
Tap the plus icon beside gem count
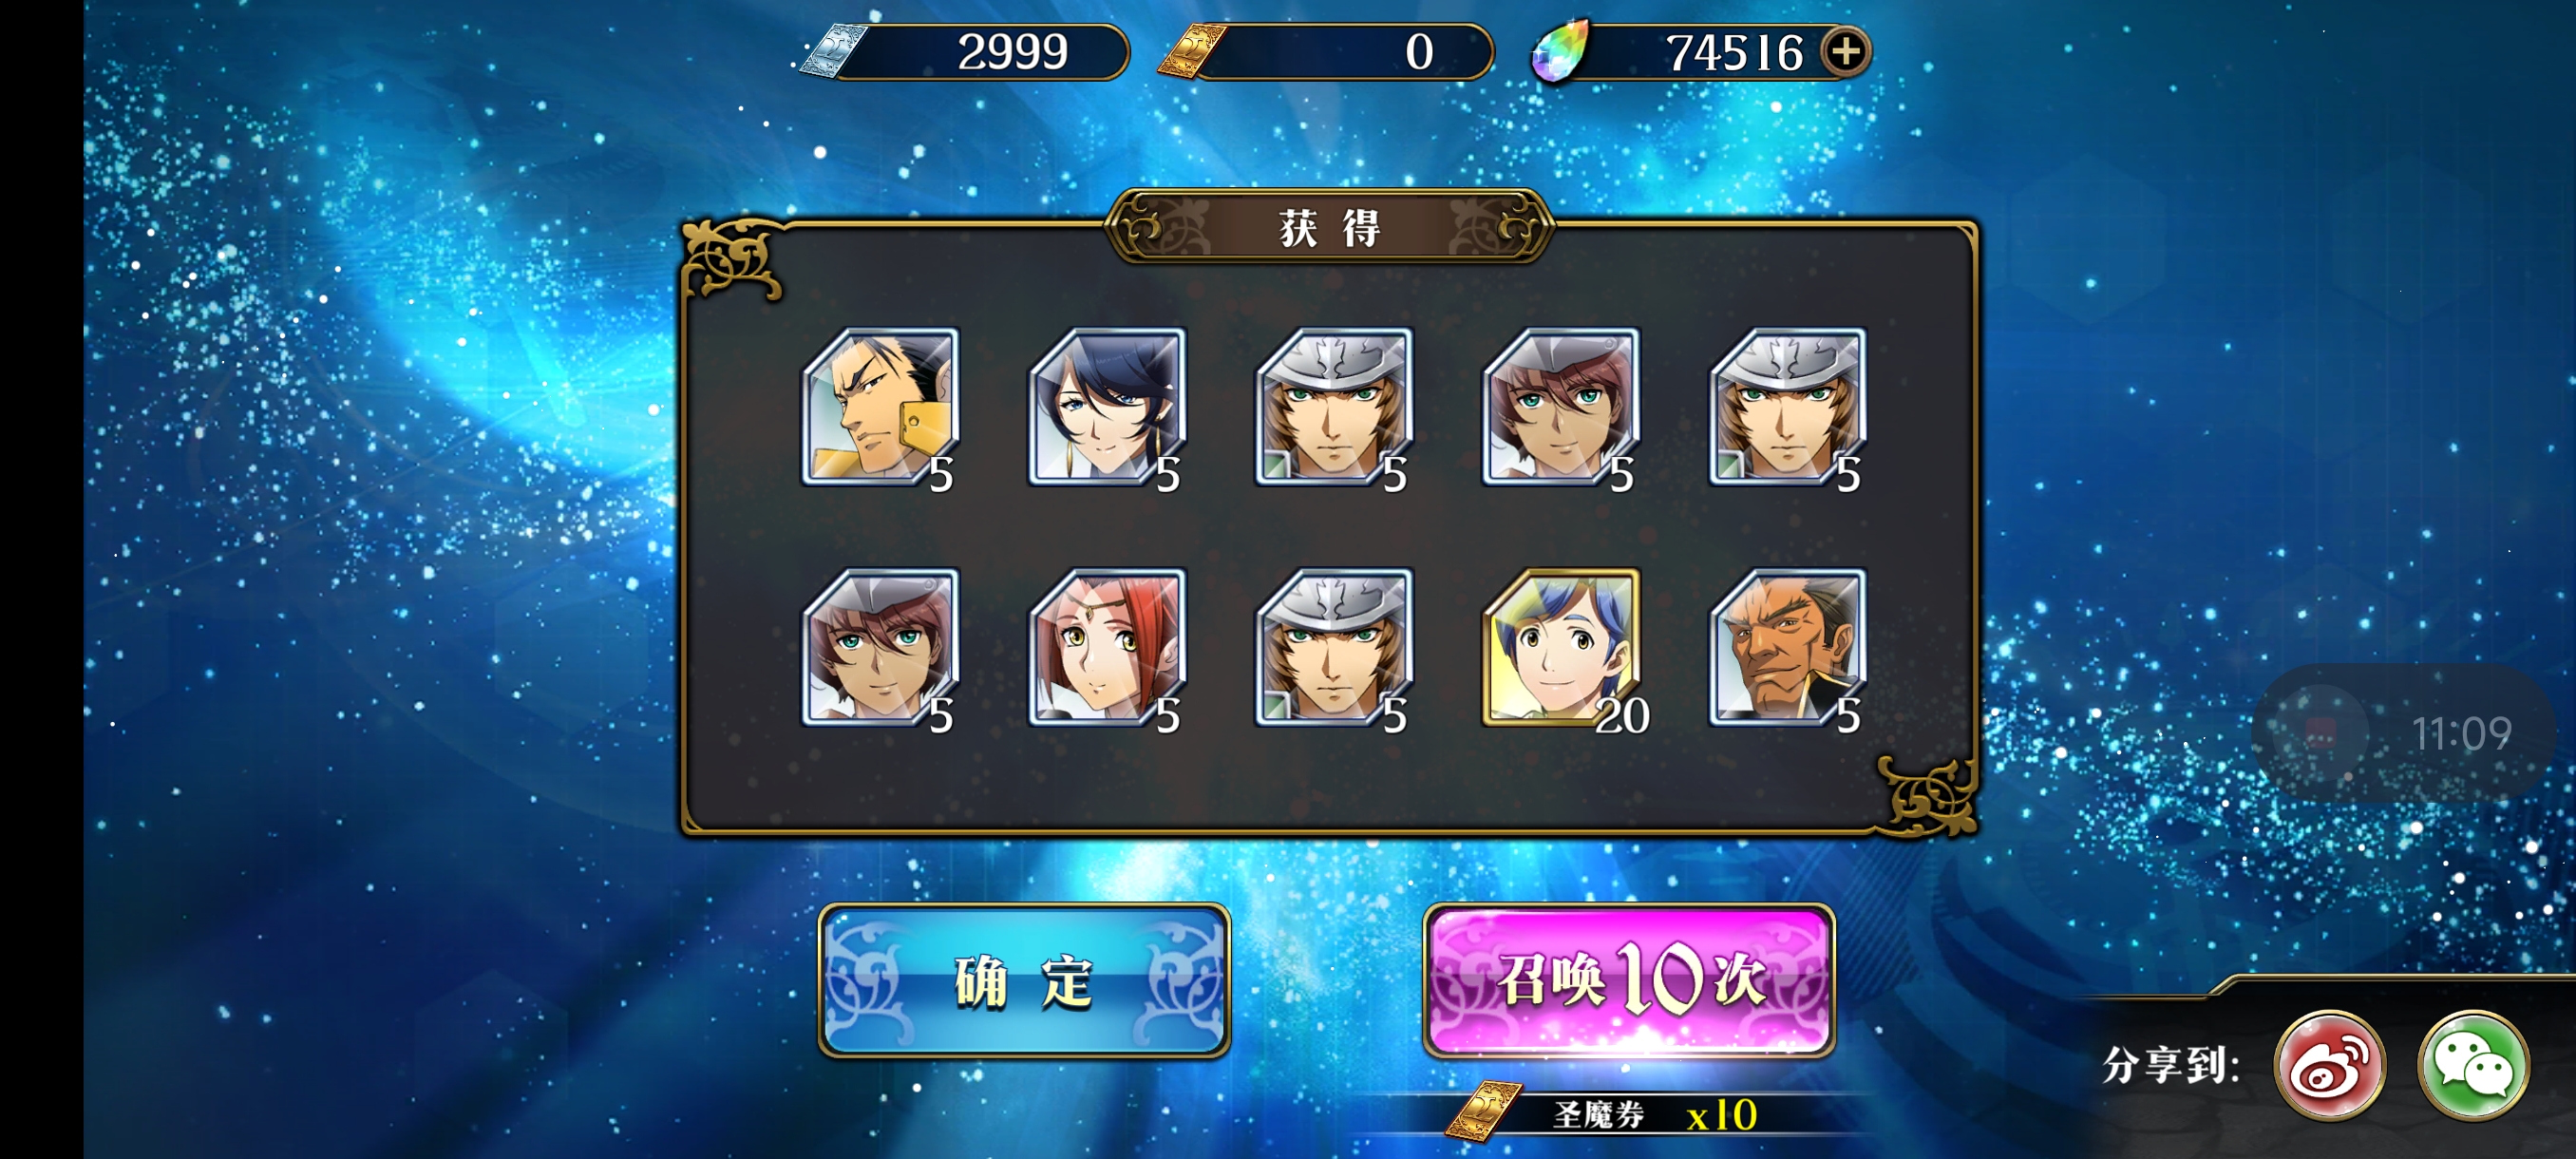pyautogui.click(x=1845, y=51)
